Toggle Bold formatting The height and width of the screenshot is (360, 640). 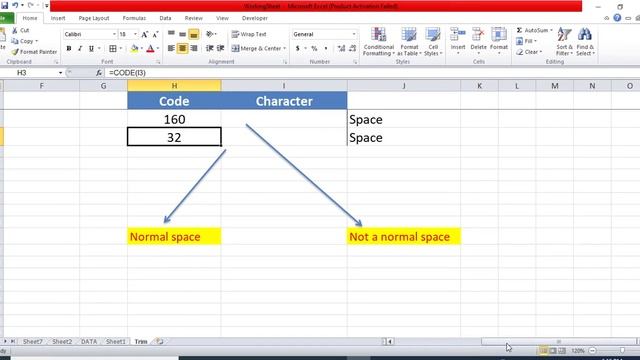[69, 49]
